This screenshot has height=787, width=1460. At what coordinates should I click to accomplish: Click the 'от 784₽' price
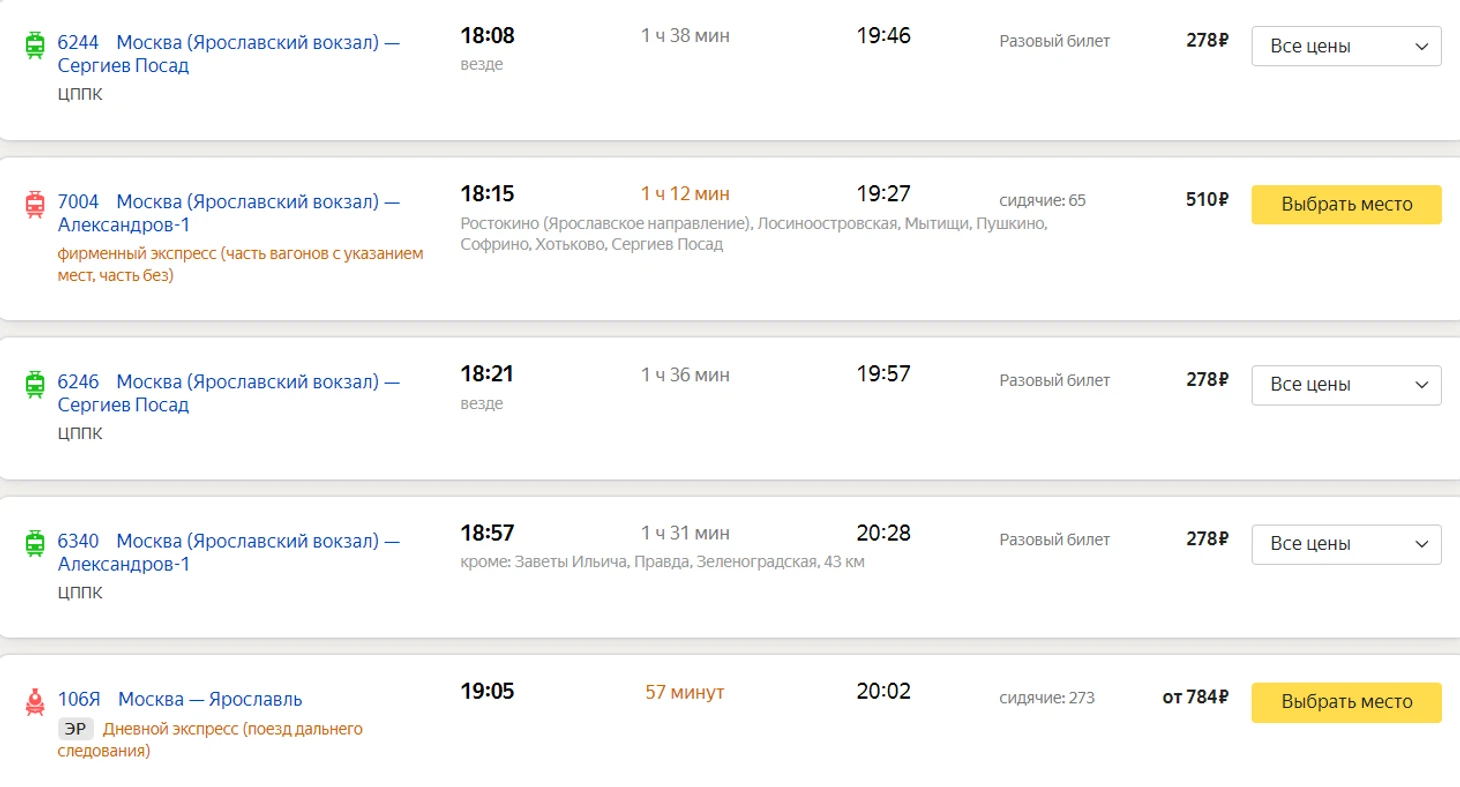pyautogui.click(x=1195, y=697)
